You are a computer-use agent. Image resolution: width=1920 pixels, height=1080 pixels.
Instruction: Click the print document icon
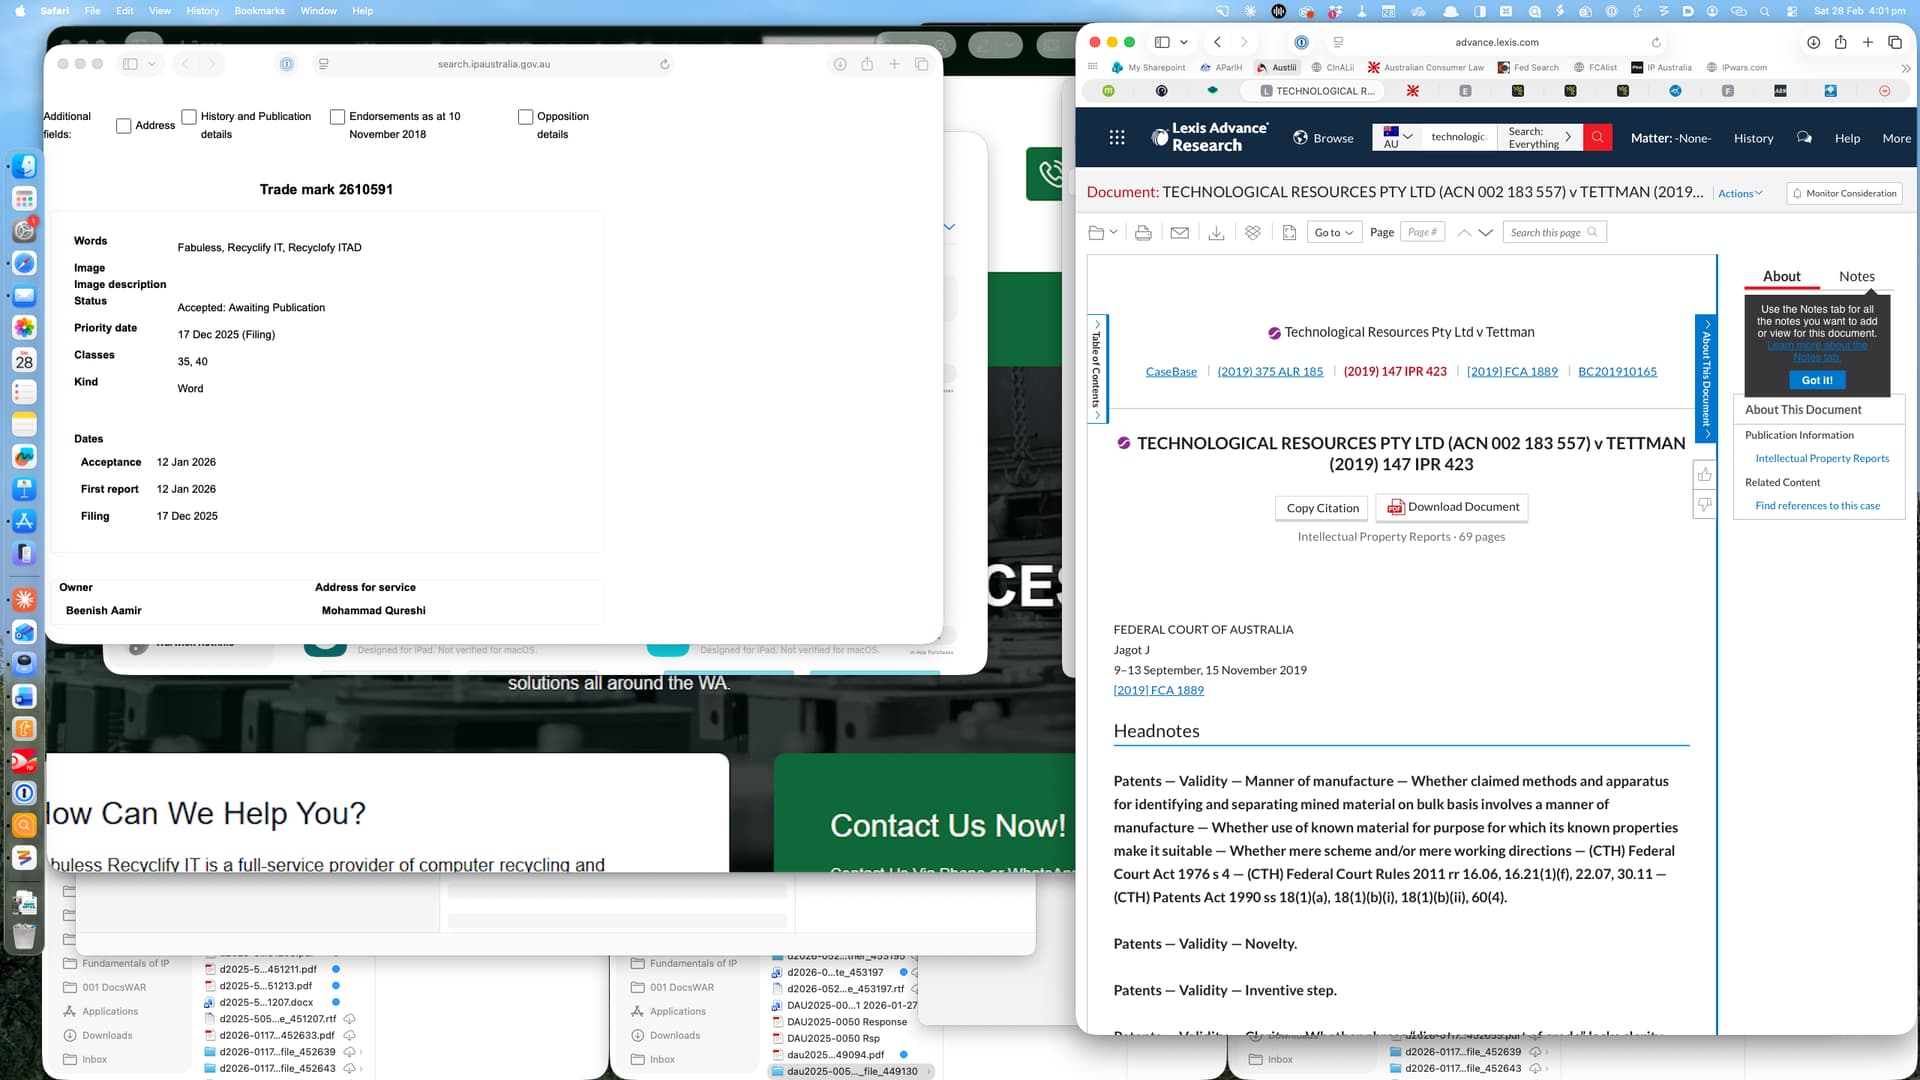1143,233
